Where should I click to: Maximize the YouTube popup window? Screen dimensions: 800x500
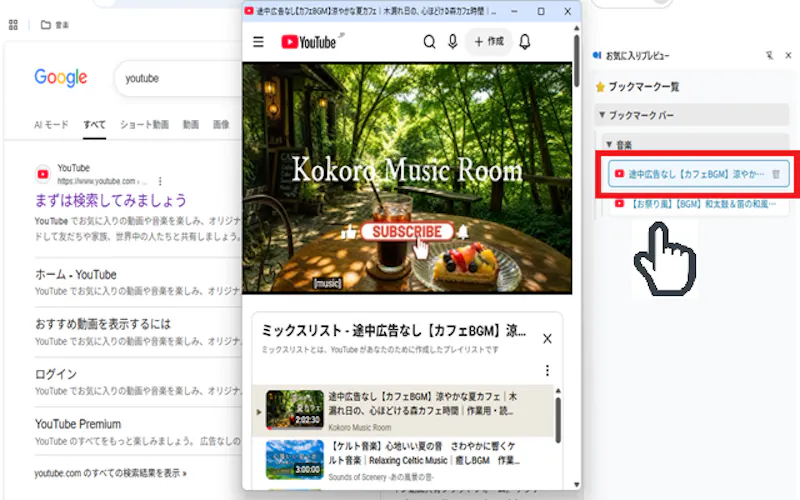coord(541,11)
